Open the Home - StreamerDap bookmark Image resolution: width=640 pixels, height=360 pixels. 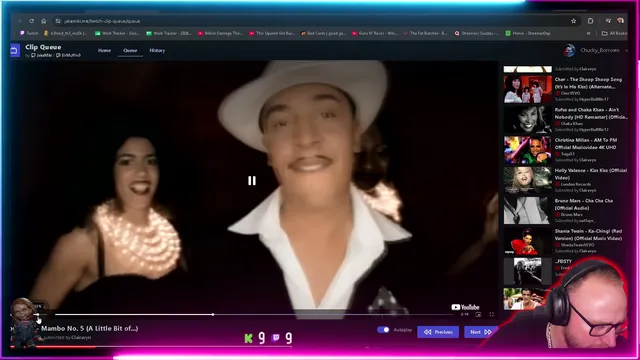pos(529,33)
